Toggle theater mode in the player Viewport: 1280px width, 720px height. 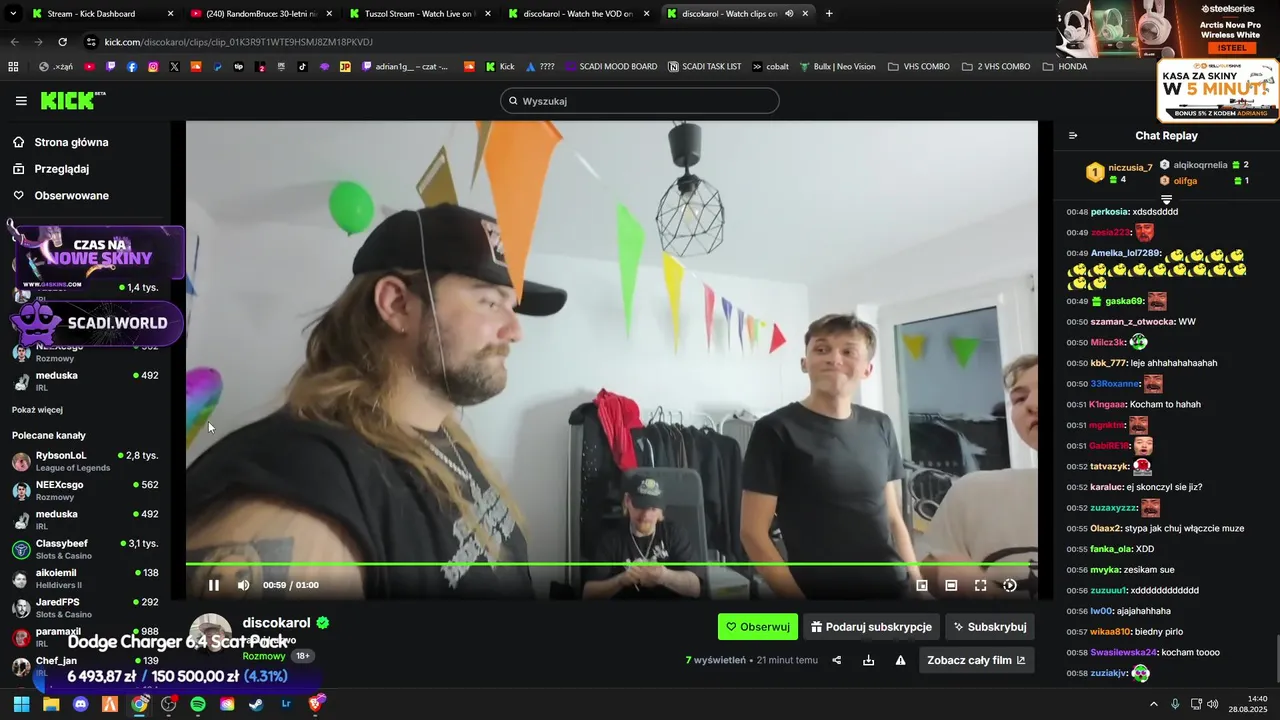pyautogui.click(x=951, y=585)
